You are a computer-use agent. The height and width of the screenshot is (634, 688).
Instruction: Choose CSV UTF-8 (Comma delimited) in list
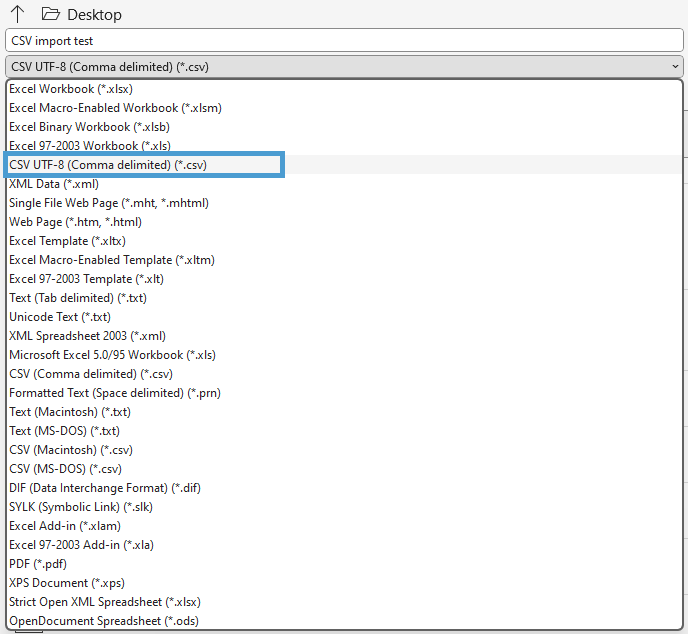click(344, 165)
